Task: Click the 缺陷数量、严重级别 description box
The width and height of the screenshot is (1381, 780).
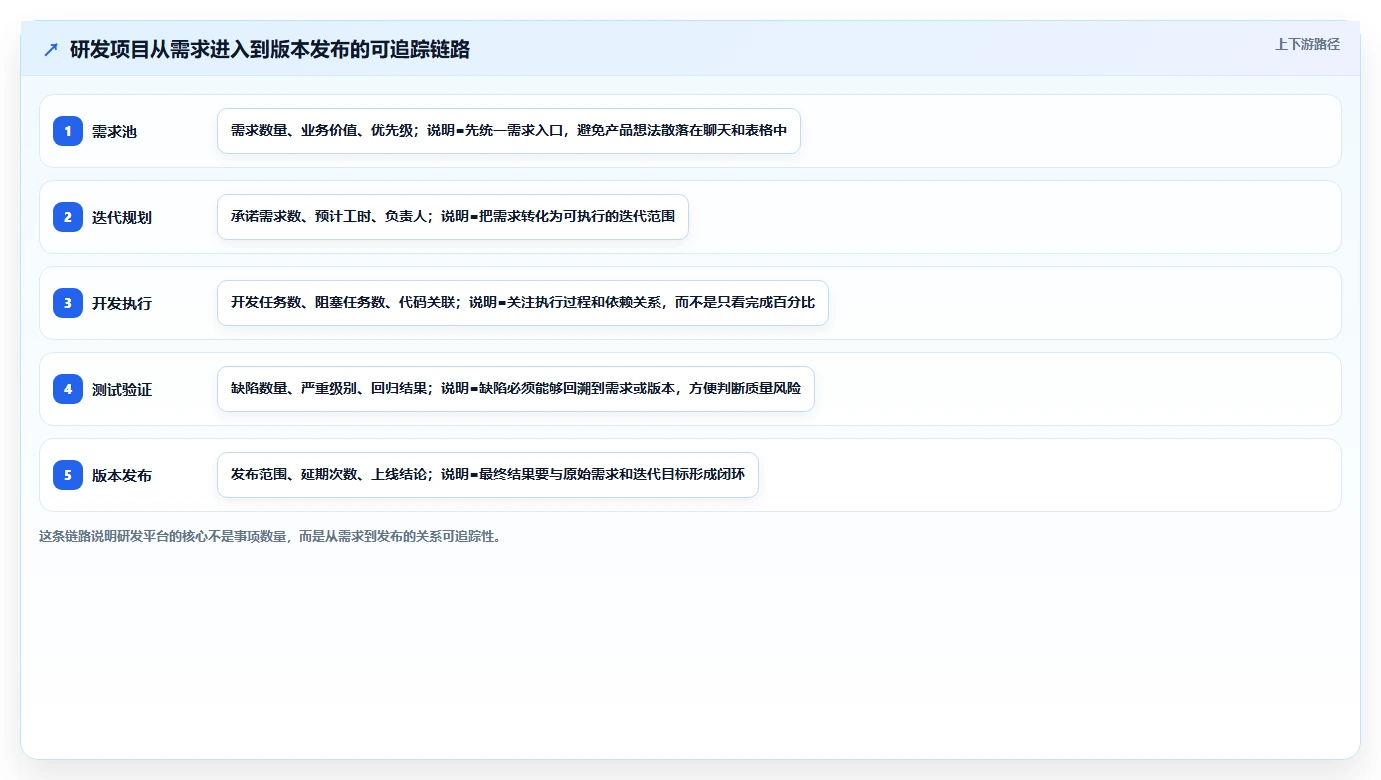Action: point(516,389)
